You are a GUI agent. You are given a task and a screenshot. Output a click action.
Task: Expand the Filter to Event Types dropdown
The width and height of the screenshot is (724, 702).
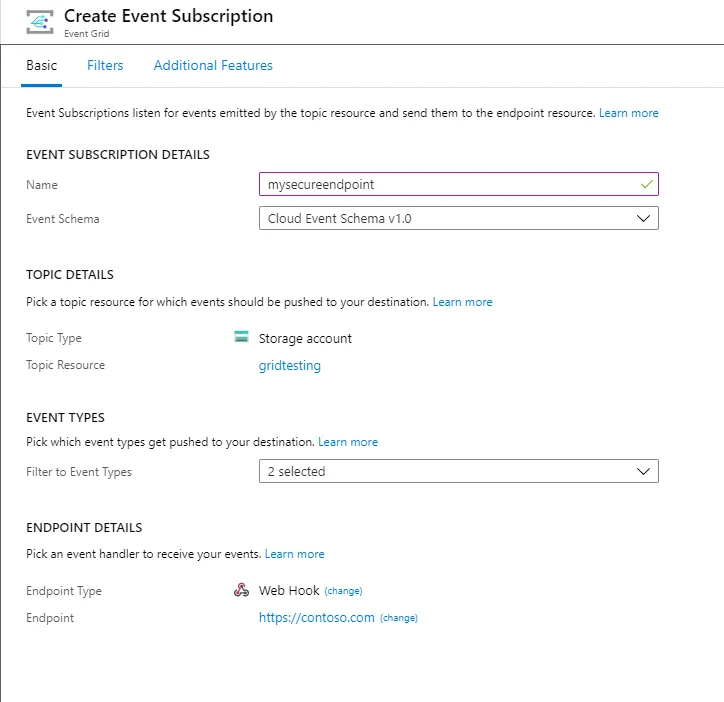[458, 471]
